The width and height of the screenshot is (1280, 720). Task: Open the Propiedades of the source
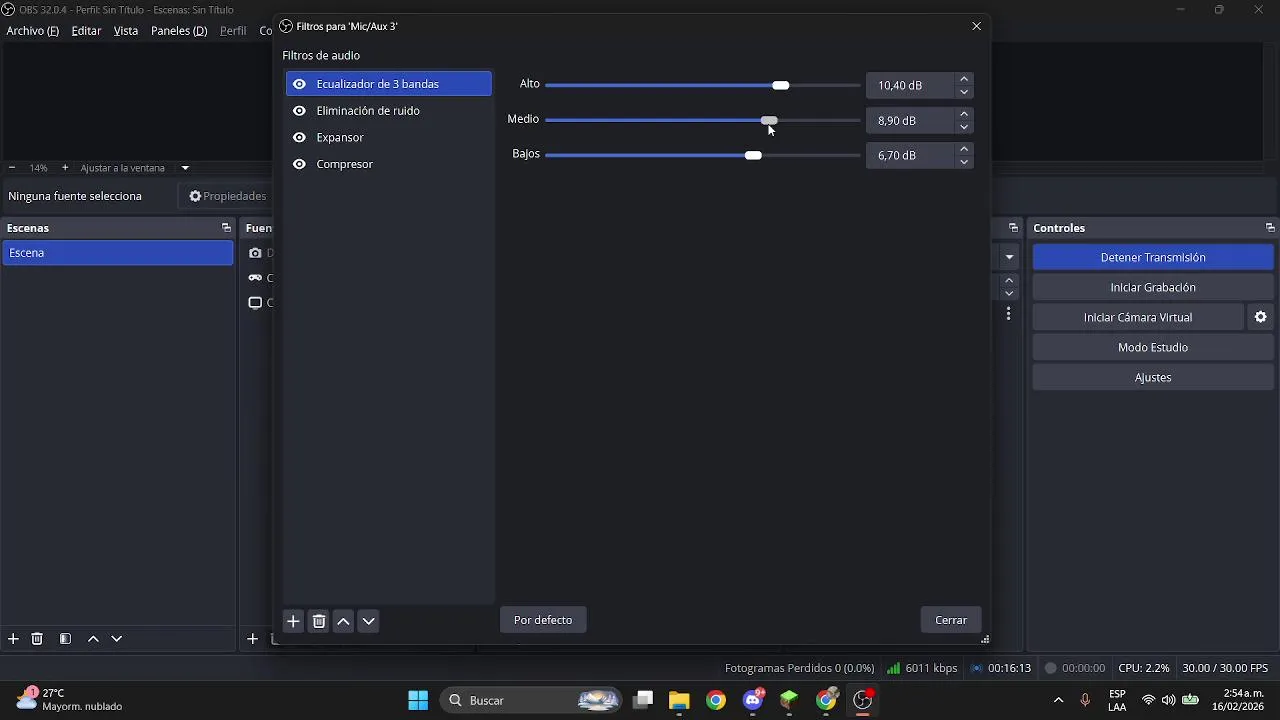pos(228,196)
